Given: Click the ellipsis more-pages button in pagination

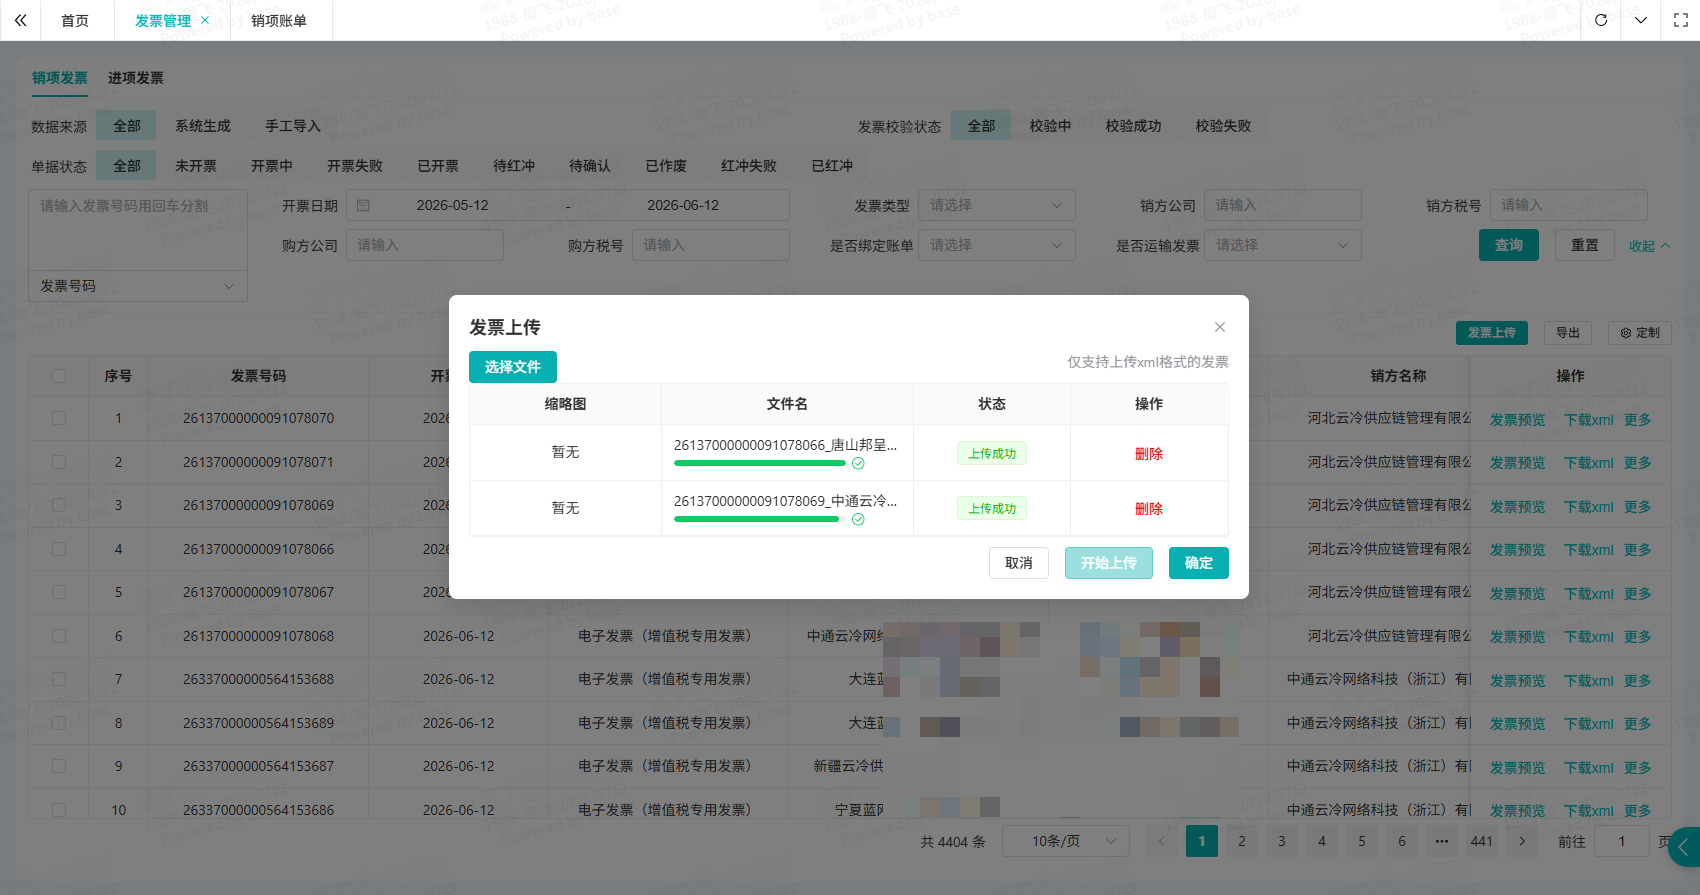Looking at the screenshot, I should (1442, 841).
